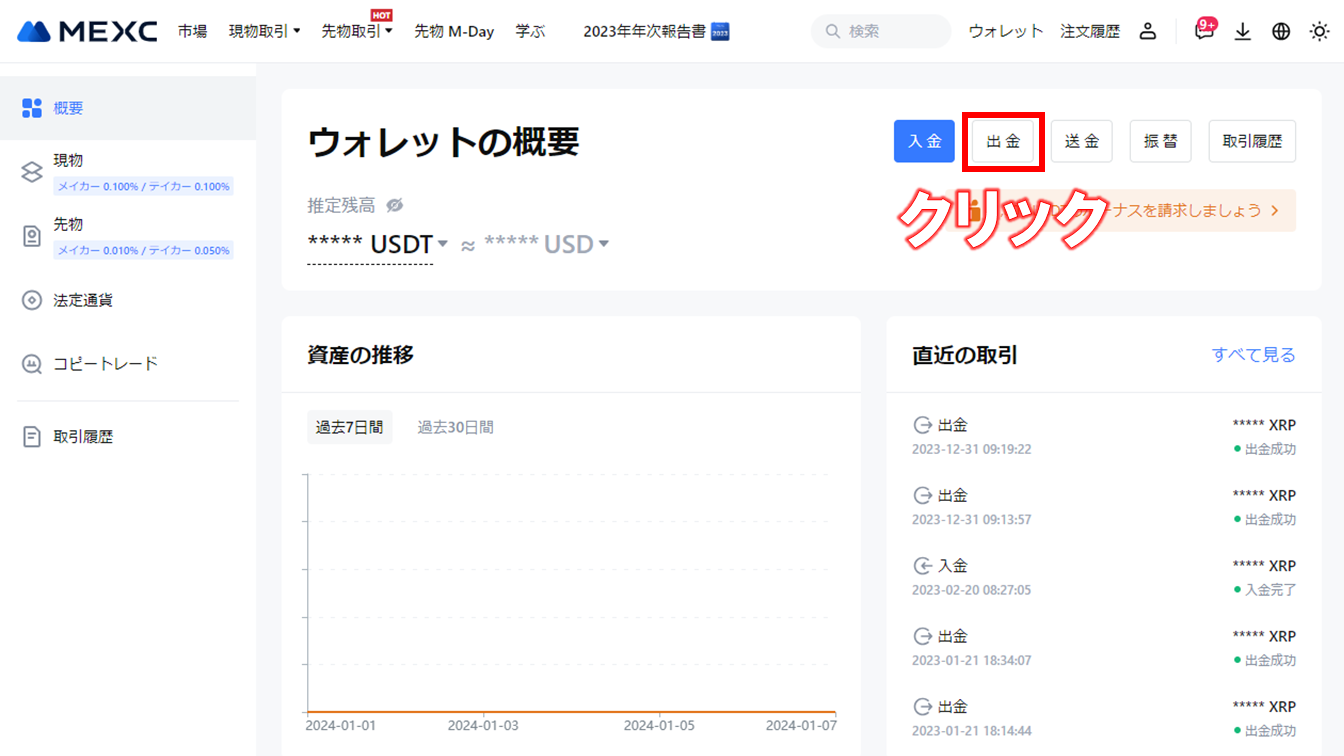Toggle balance visibility with the eye icon
This screenshot has width=1344, height=756.
point(394,205)
